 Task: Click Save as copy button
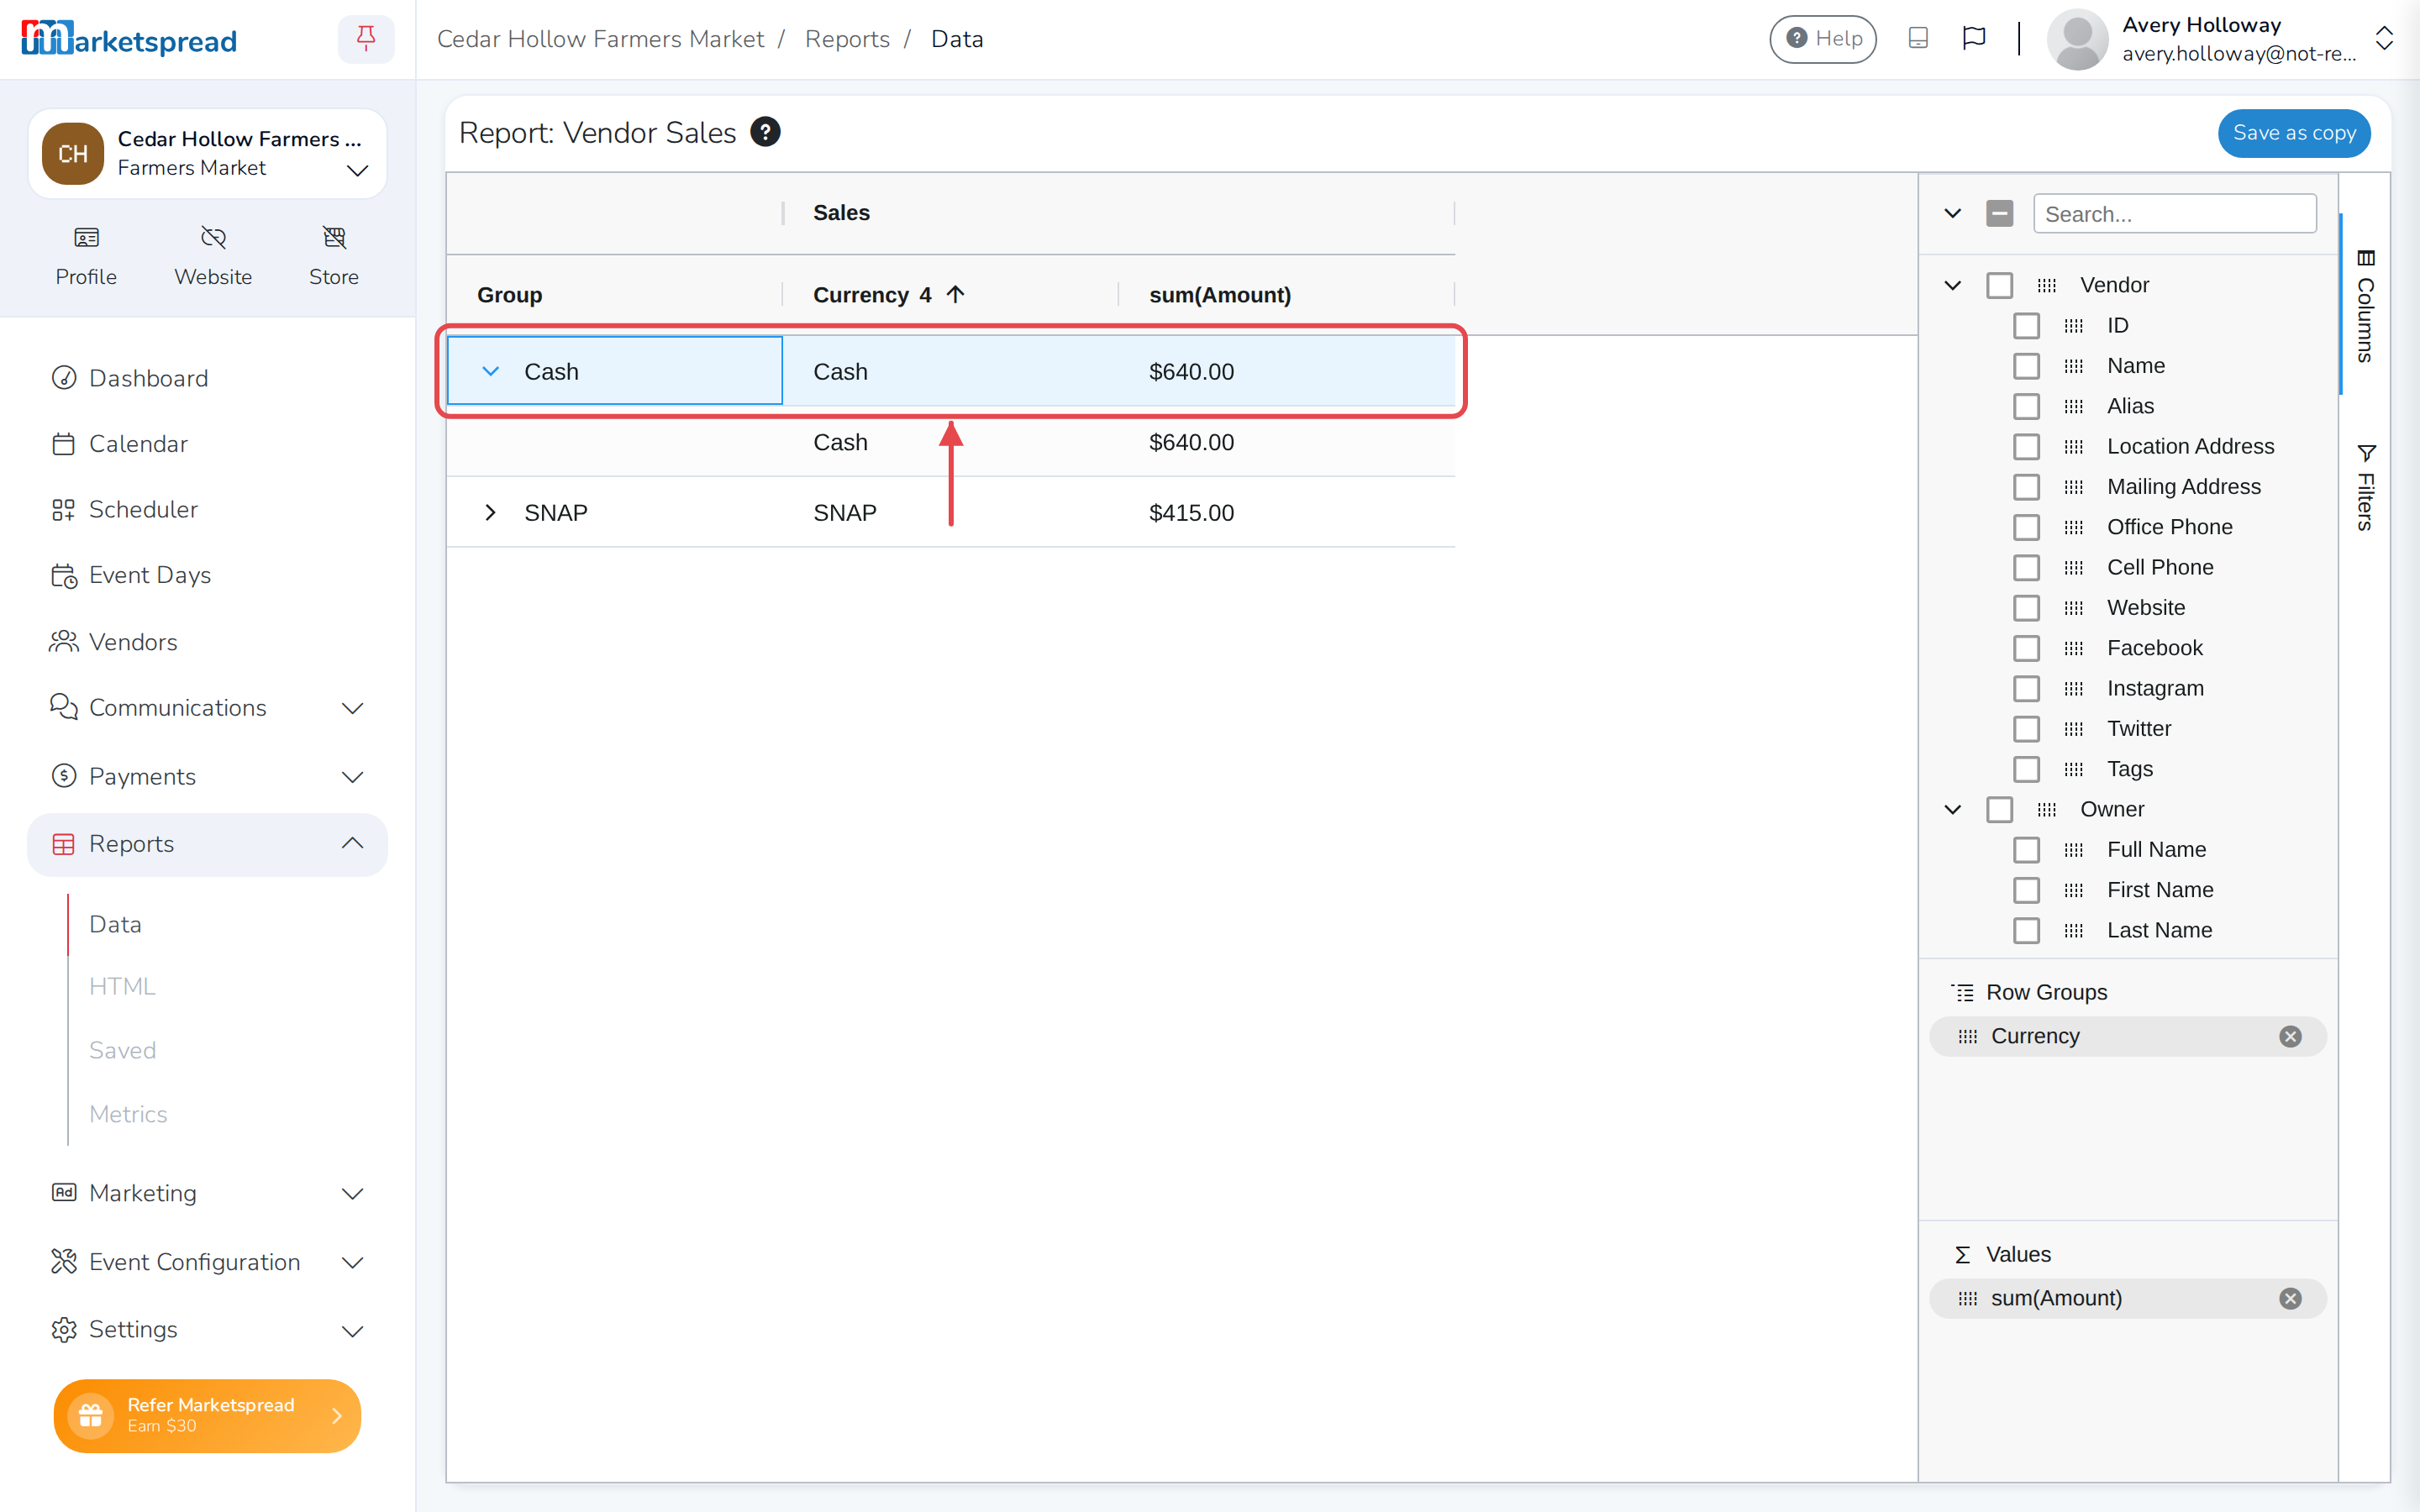(x=2294, y=133)
